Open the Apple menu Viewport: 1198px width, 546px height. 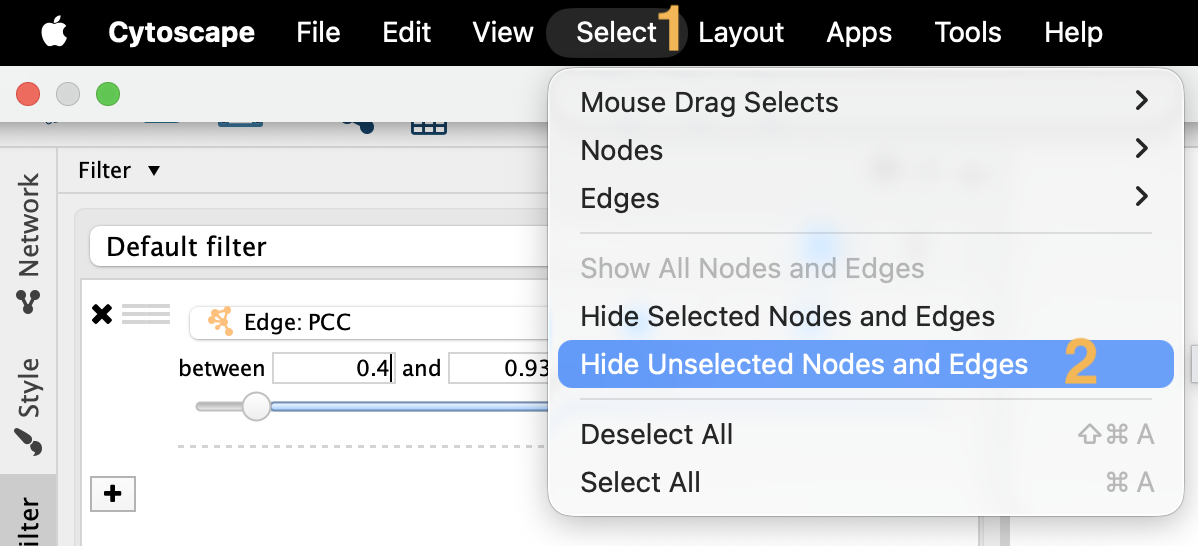(54, 33)
